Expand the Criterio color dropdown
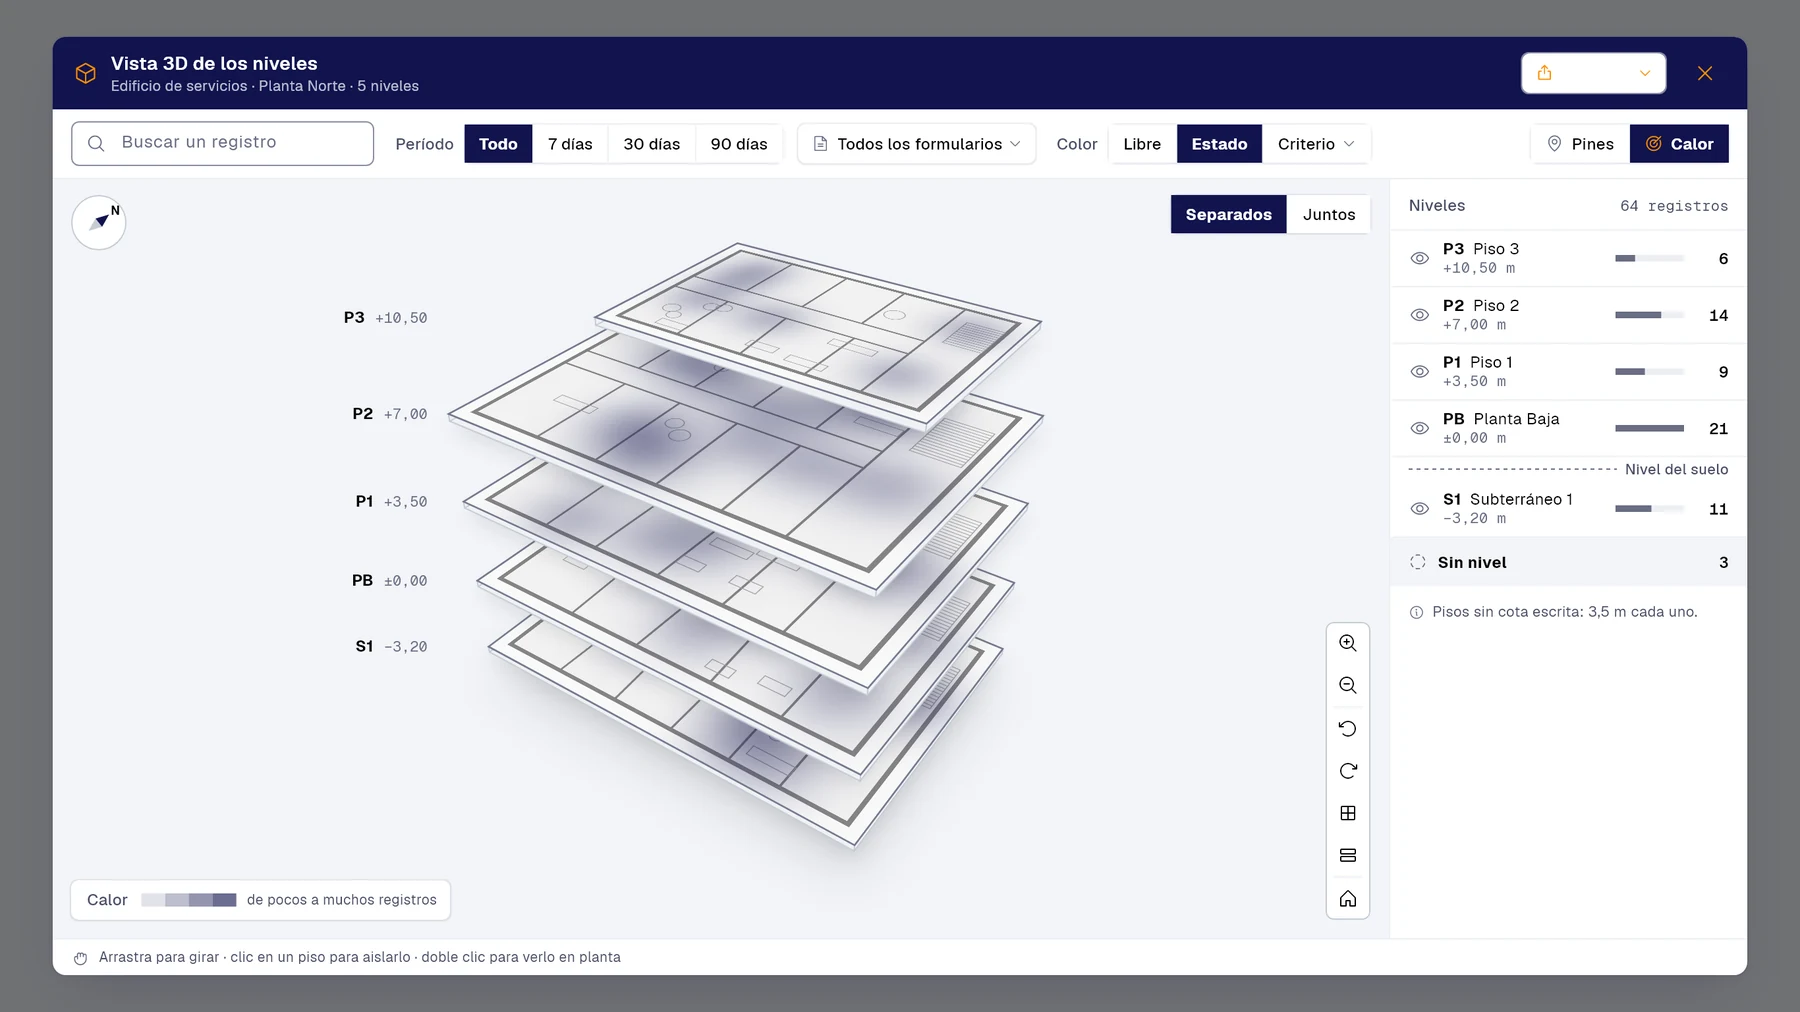 [1316, 144]
